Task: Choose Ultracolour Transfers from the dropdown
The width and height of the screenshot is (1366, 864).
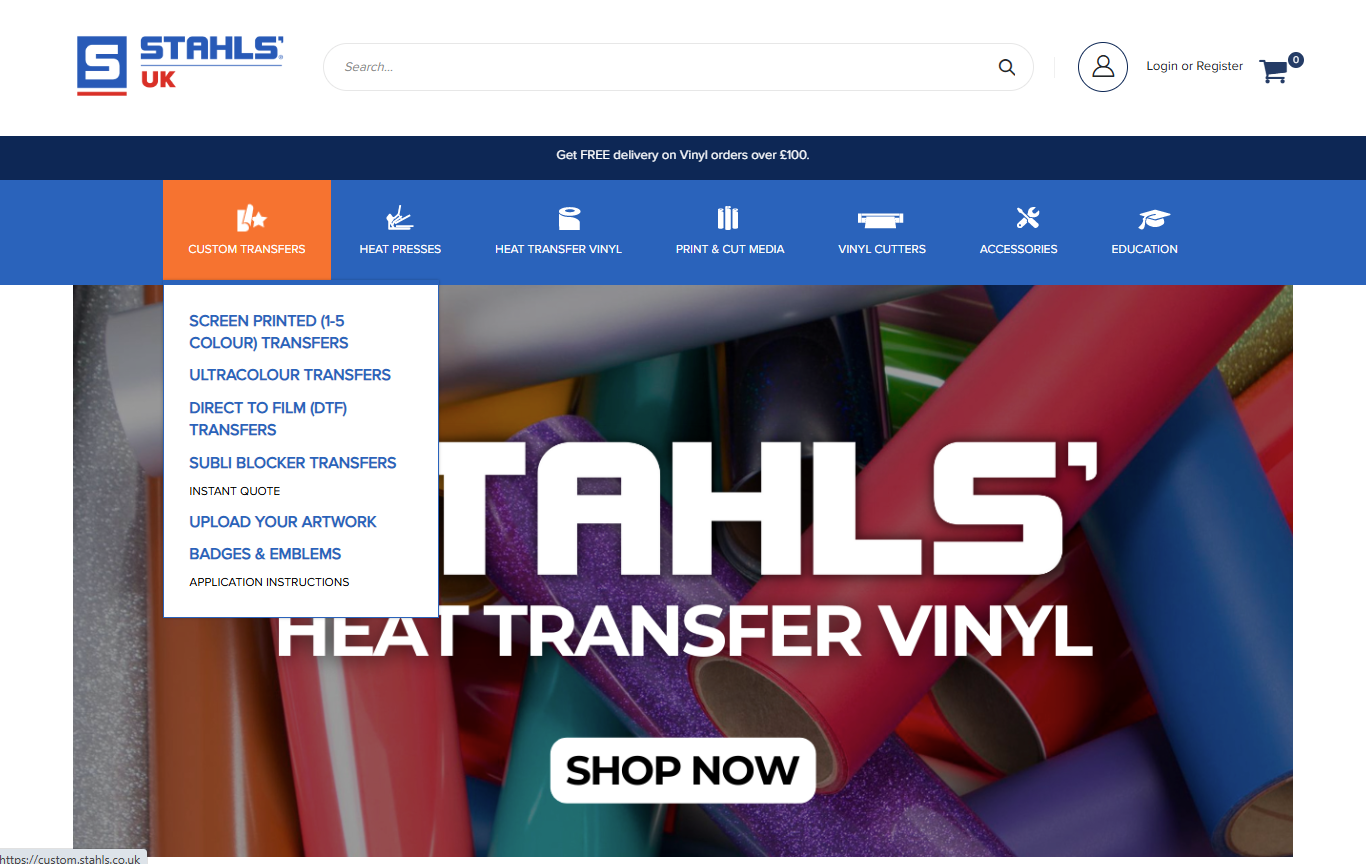Action: 290,375
